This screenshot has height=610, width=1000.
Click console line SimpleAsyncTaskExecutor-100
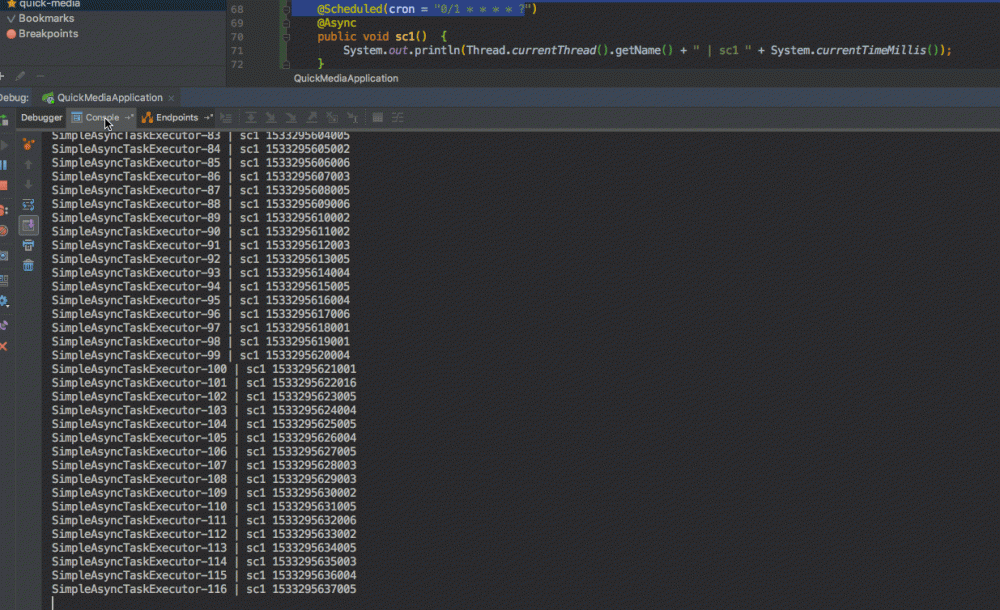tap(203, 369)
